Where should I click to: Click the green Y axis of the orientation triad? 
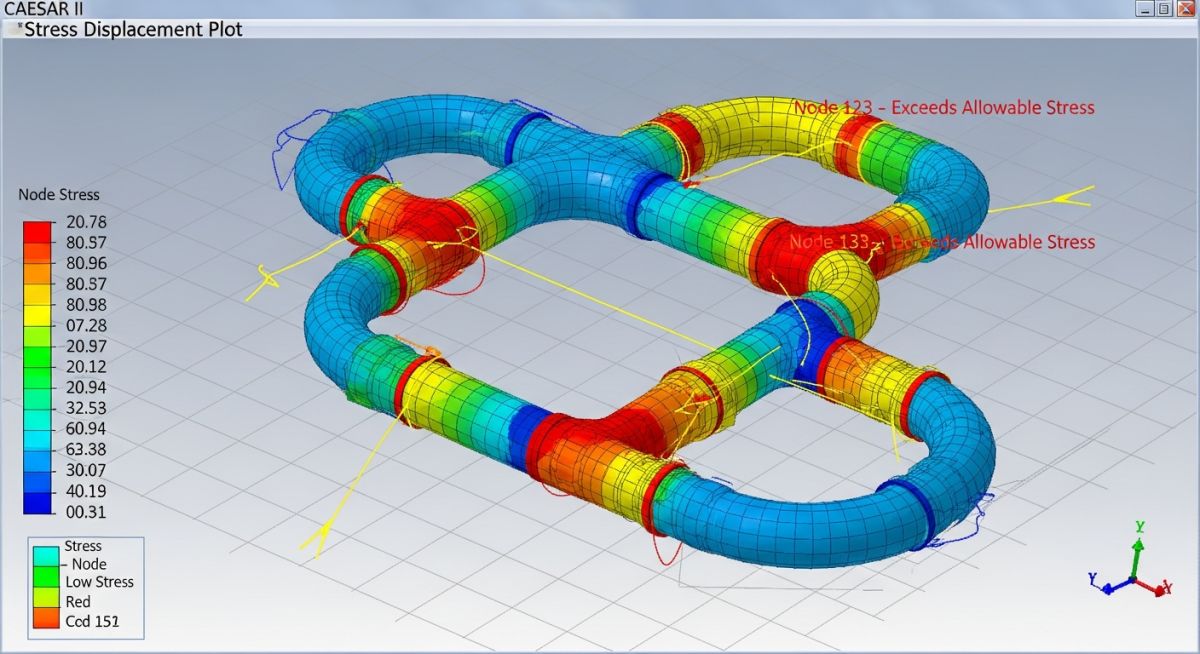(1137, 557)
